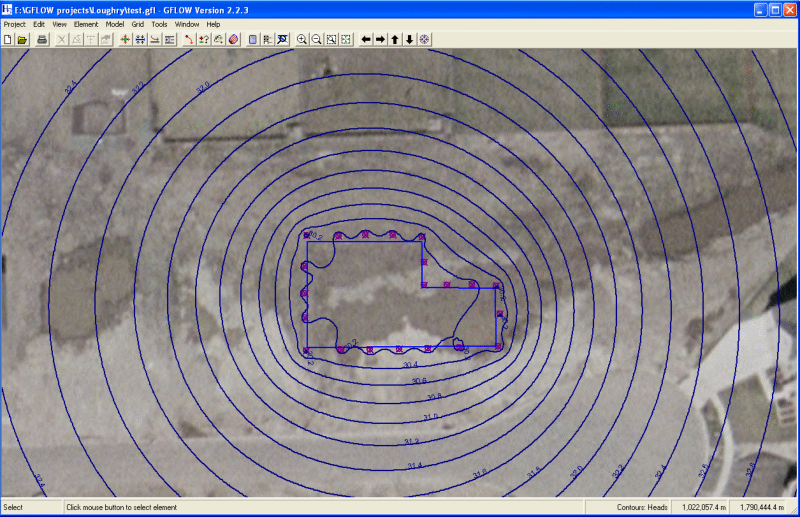This screenshot has height=517, width=800.
Task: Click 'Click mouse button to select element' hint
Action: [121, 507]
